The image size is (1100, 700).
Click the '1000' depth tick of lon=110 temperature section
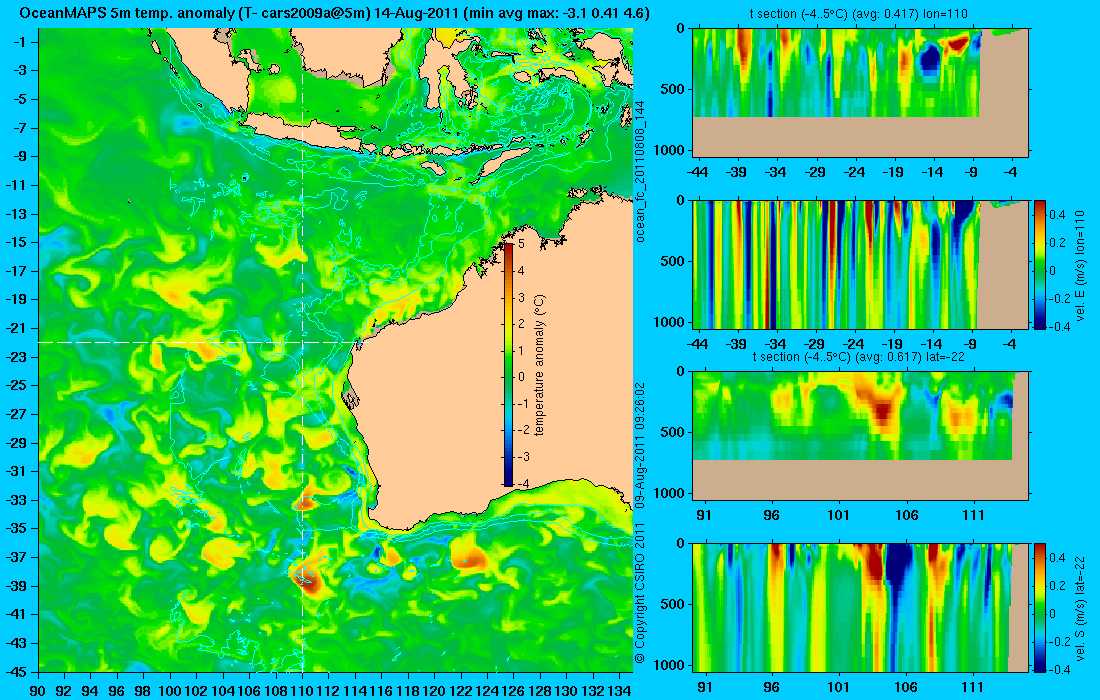[x=671, y=149]
